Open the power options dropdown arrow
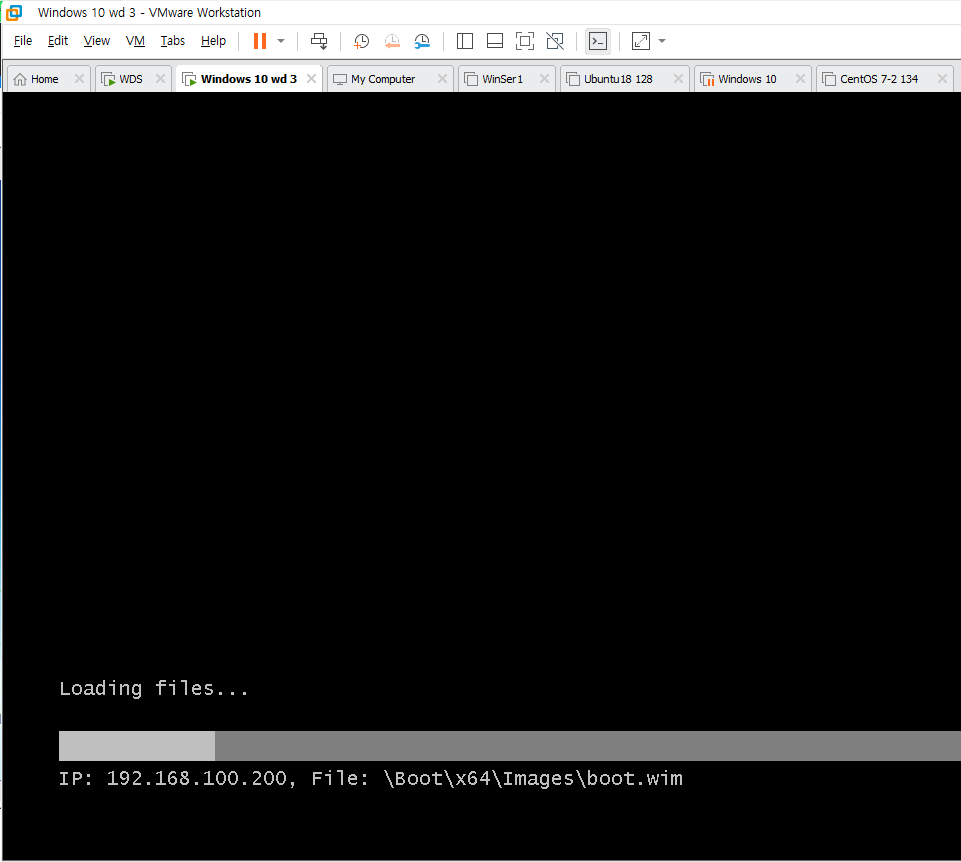 (281, 41)
